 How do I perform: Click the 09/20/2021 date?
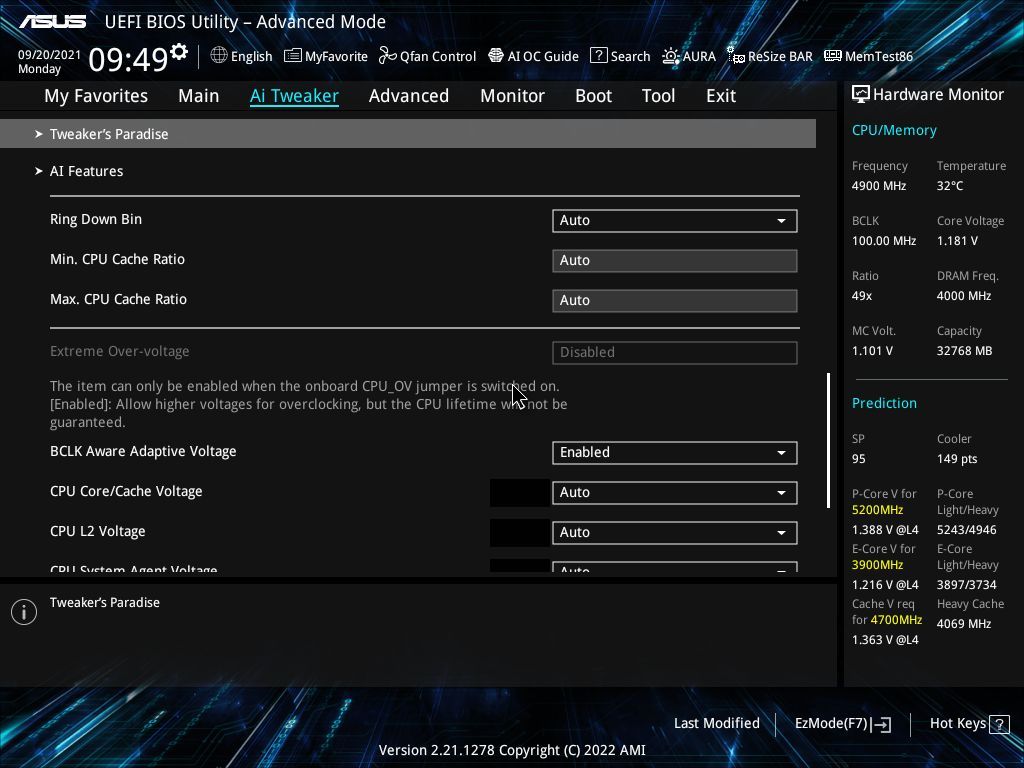click(x=49, y=55)
